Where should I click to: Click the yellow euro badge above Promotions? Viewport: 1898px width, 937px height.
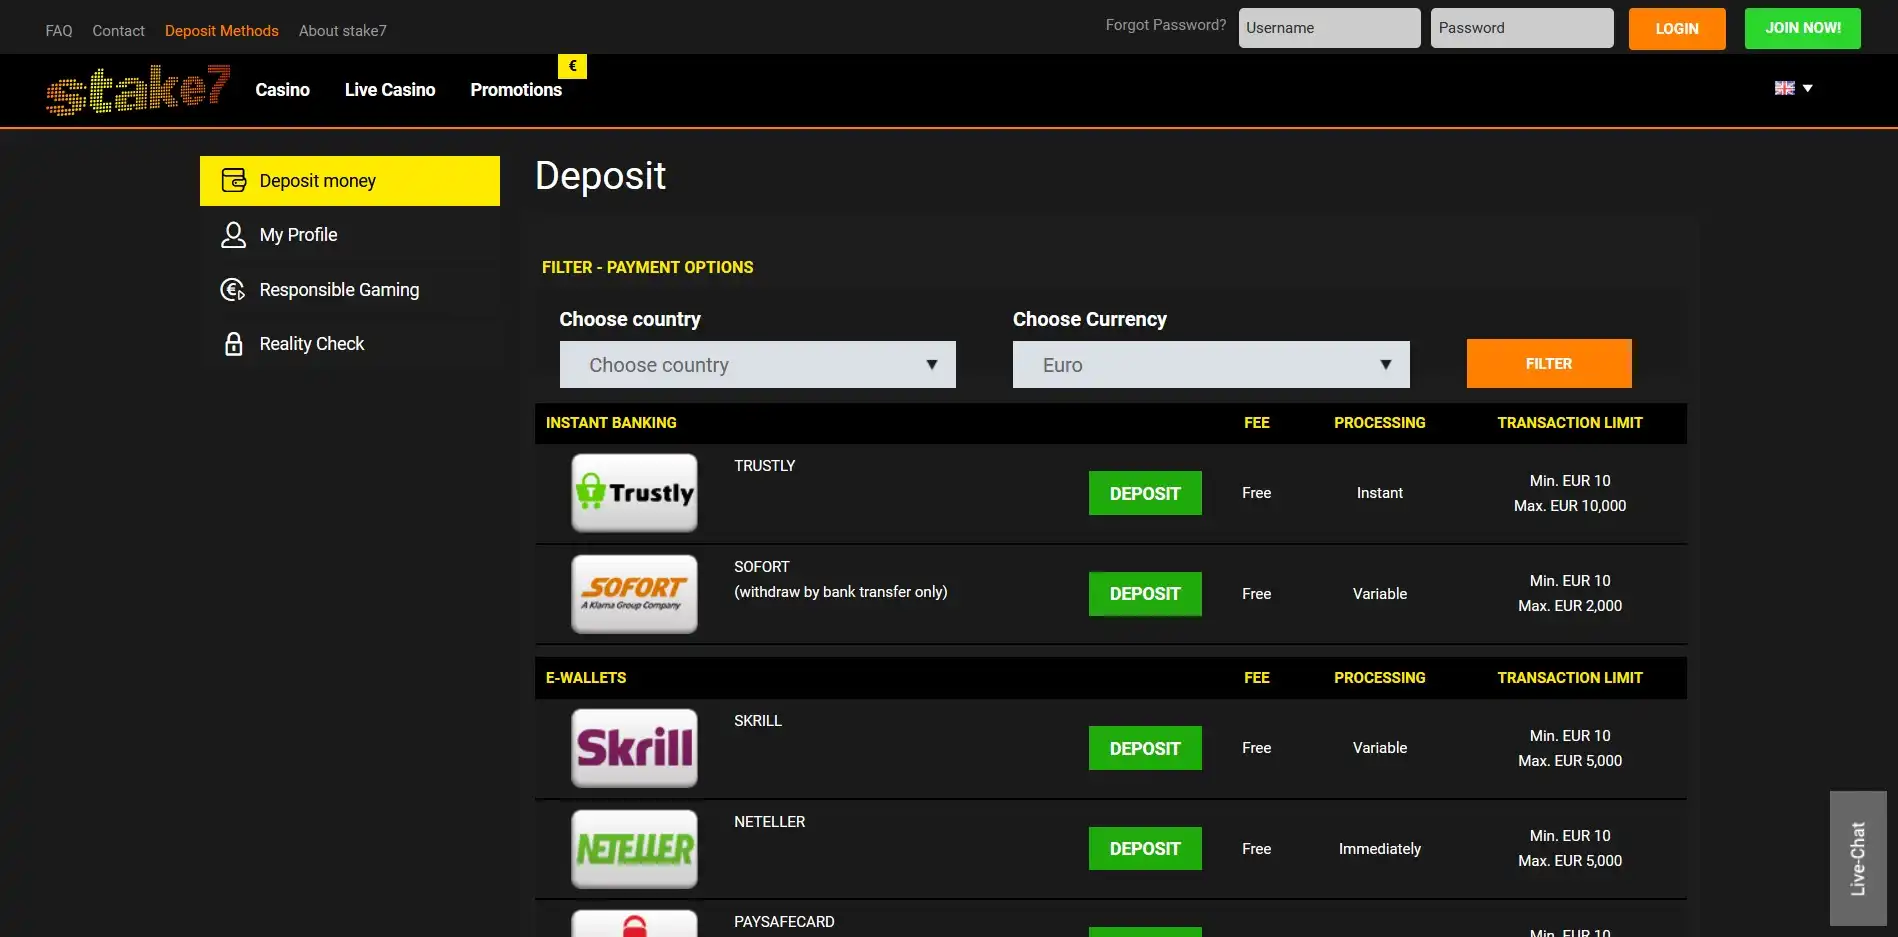click(572, 66)
